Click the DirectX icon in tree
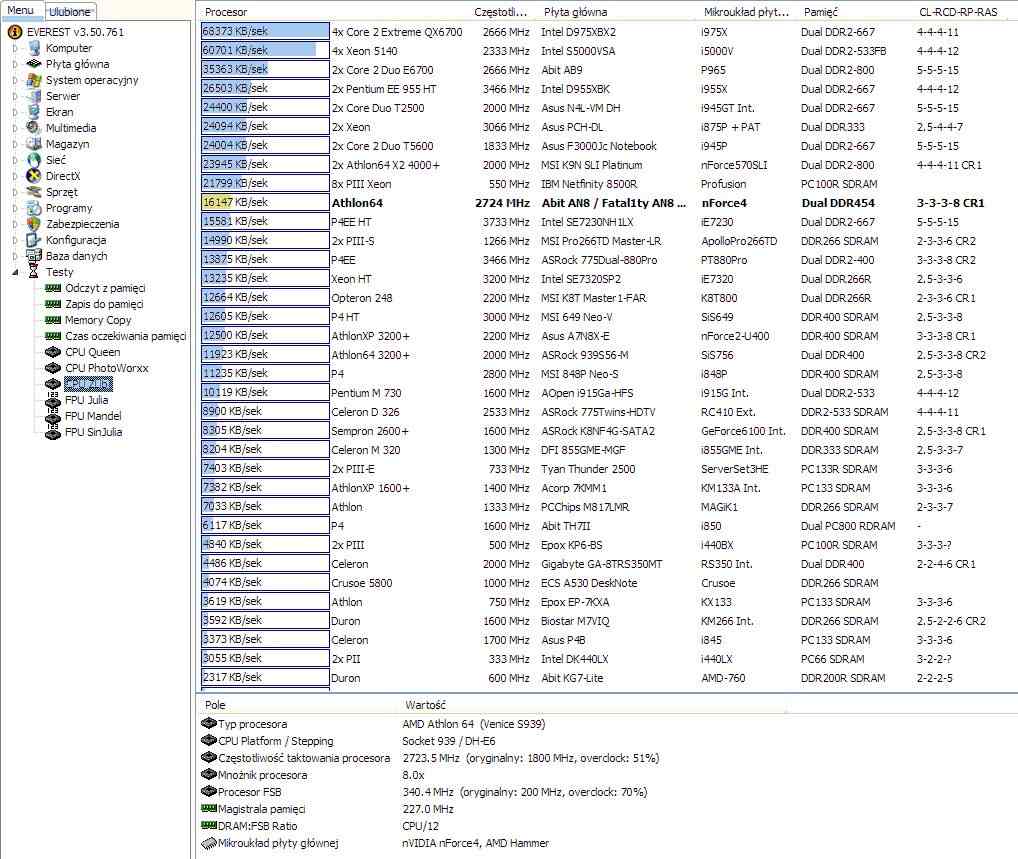This screenshot has width=1018, height=859. point(34,176)
